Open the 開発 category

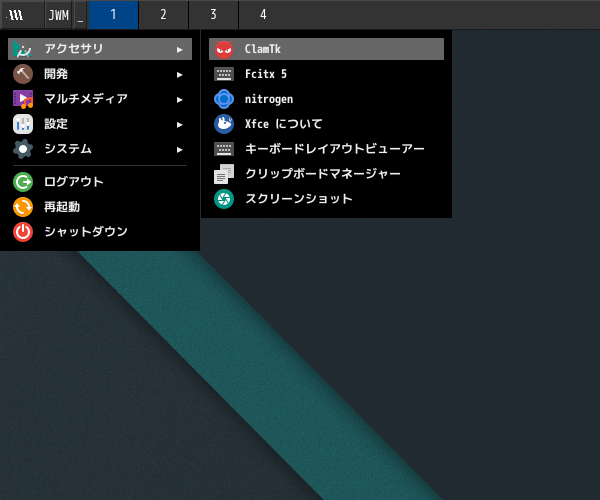click(x=100, y=74)
